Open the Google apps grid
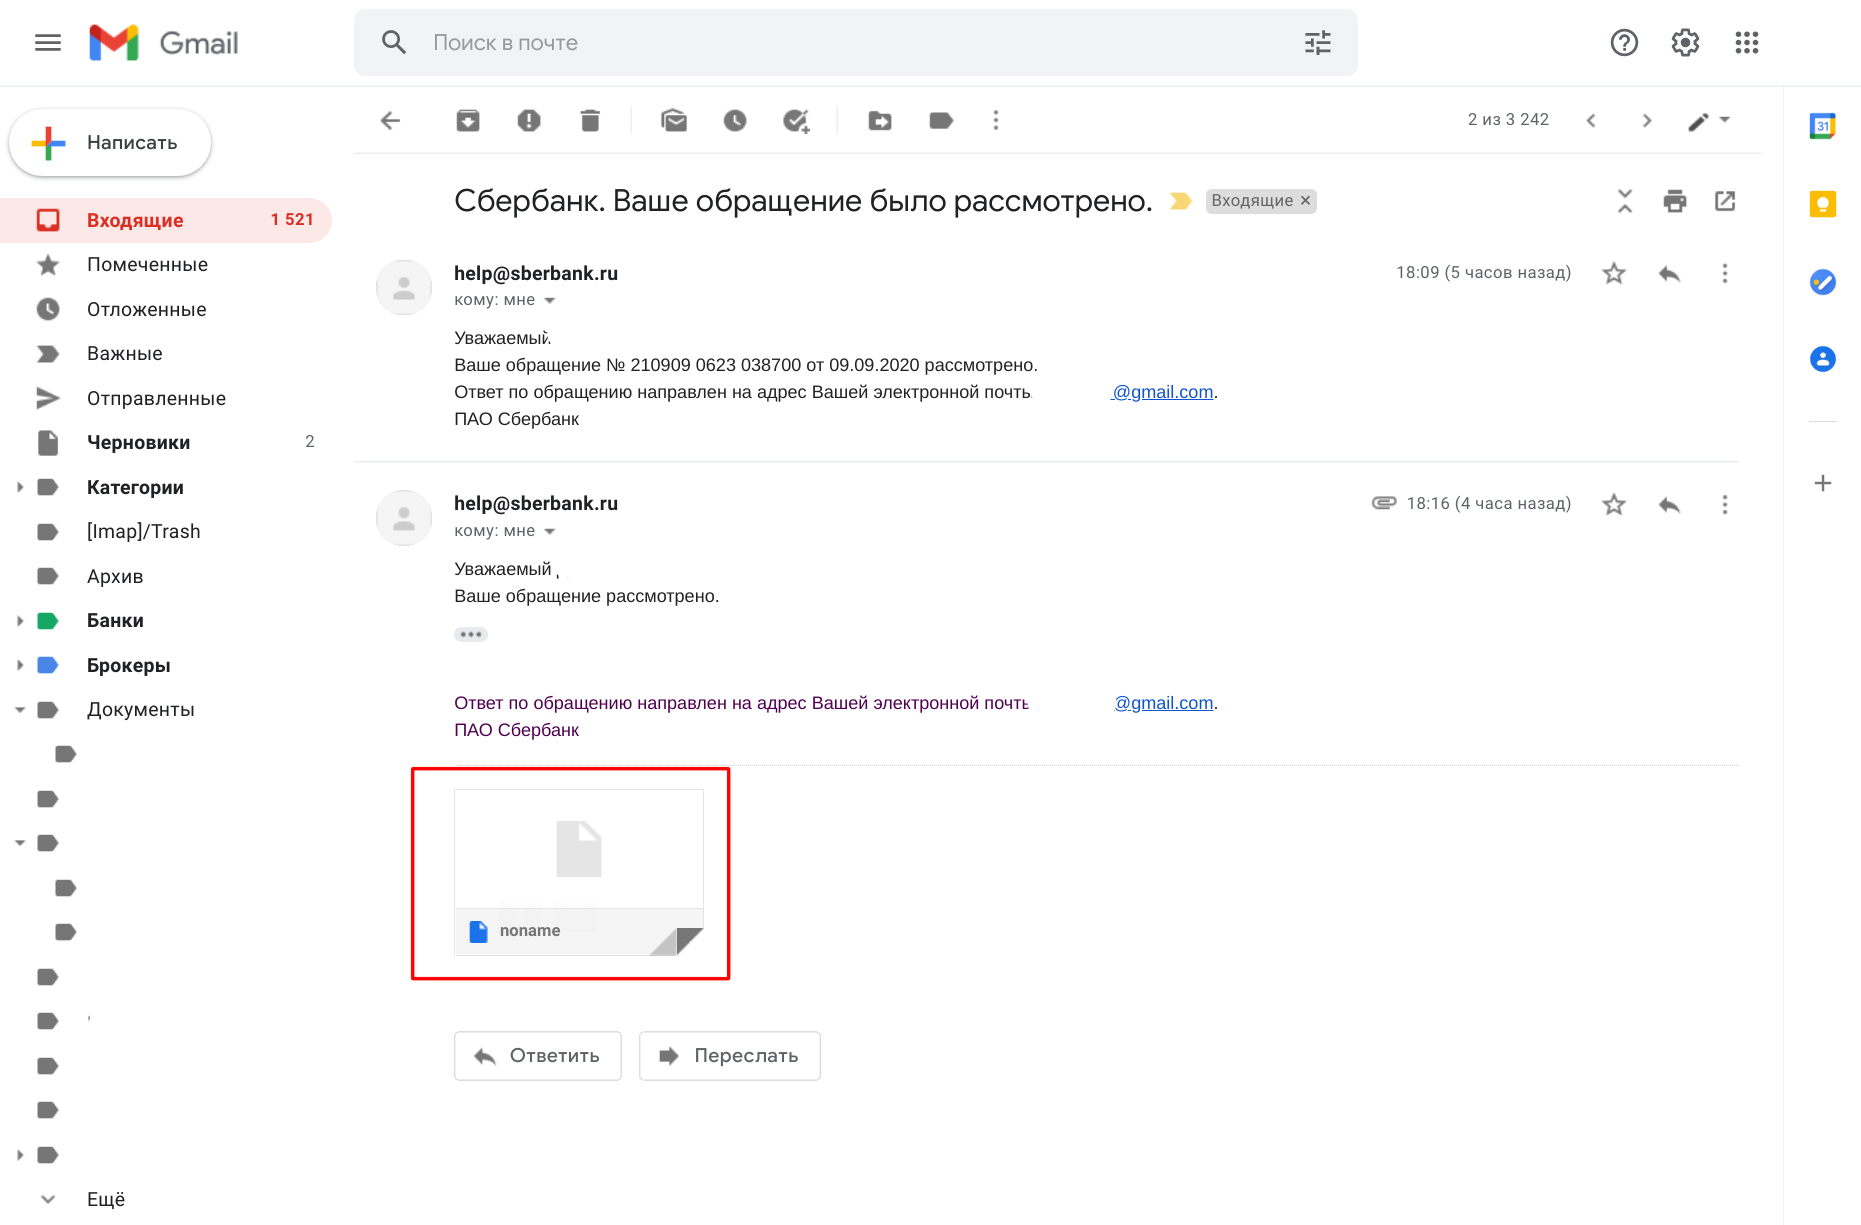This screenshot has height=1225, width=1861. (x=1746, y=42)
